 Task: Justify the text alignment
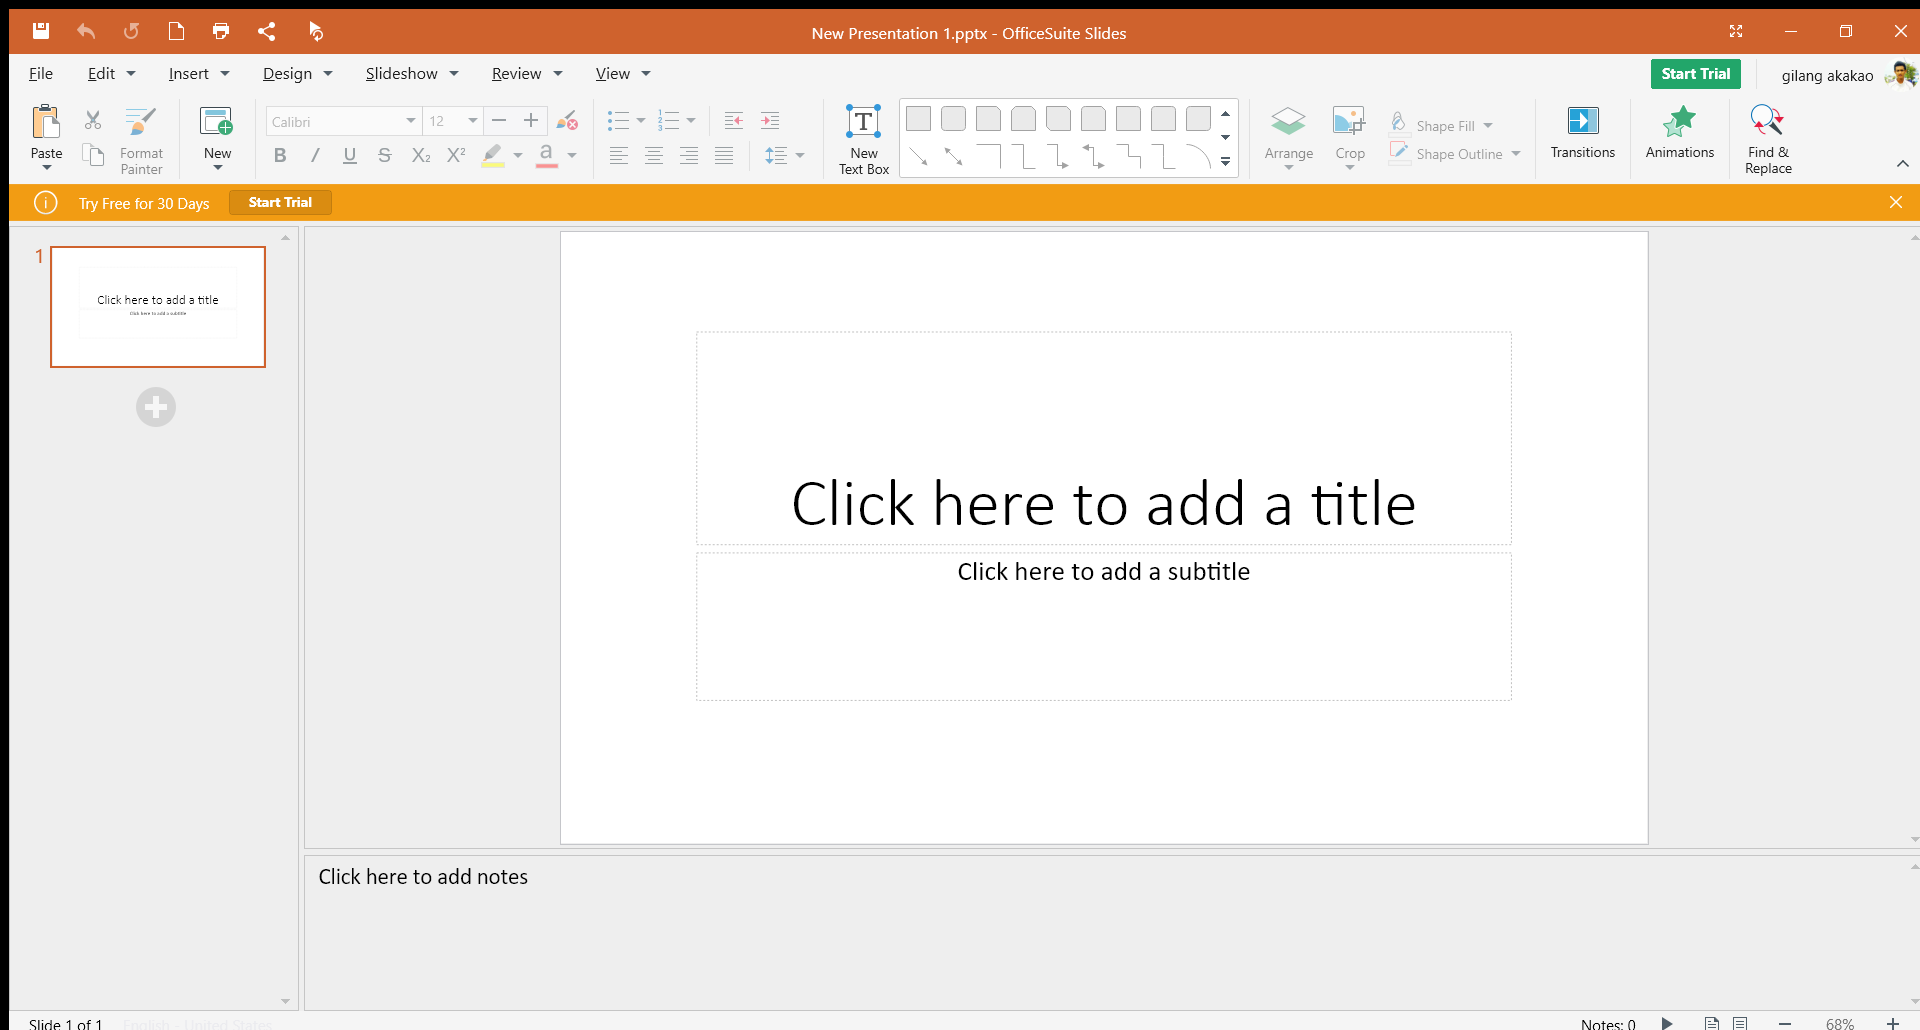(x=724, y=155)
